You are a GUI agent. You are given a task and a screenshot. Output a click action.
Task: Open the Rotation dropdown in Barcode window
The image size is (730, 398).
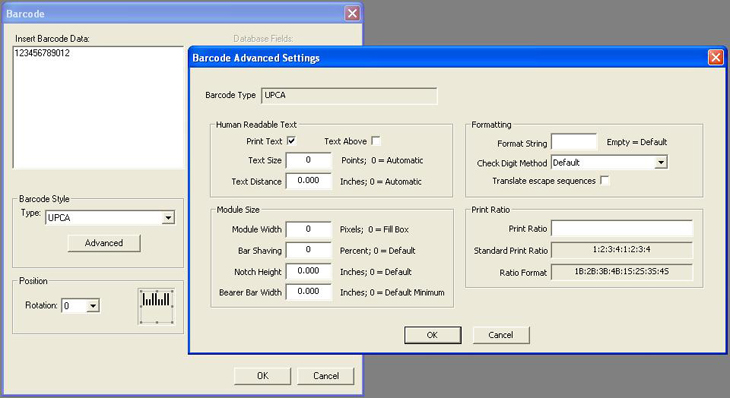[93, 306]
